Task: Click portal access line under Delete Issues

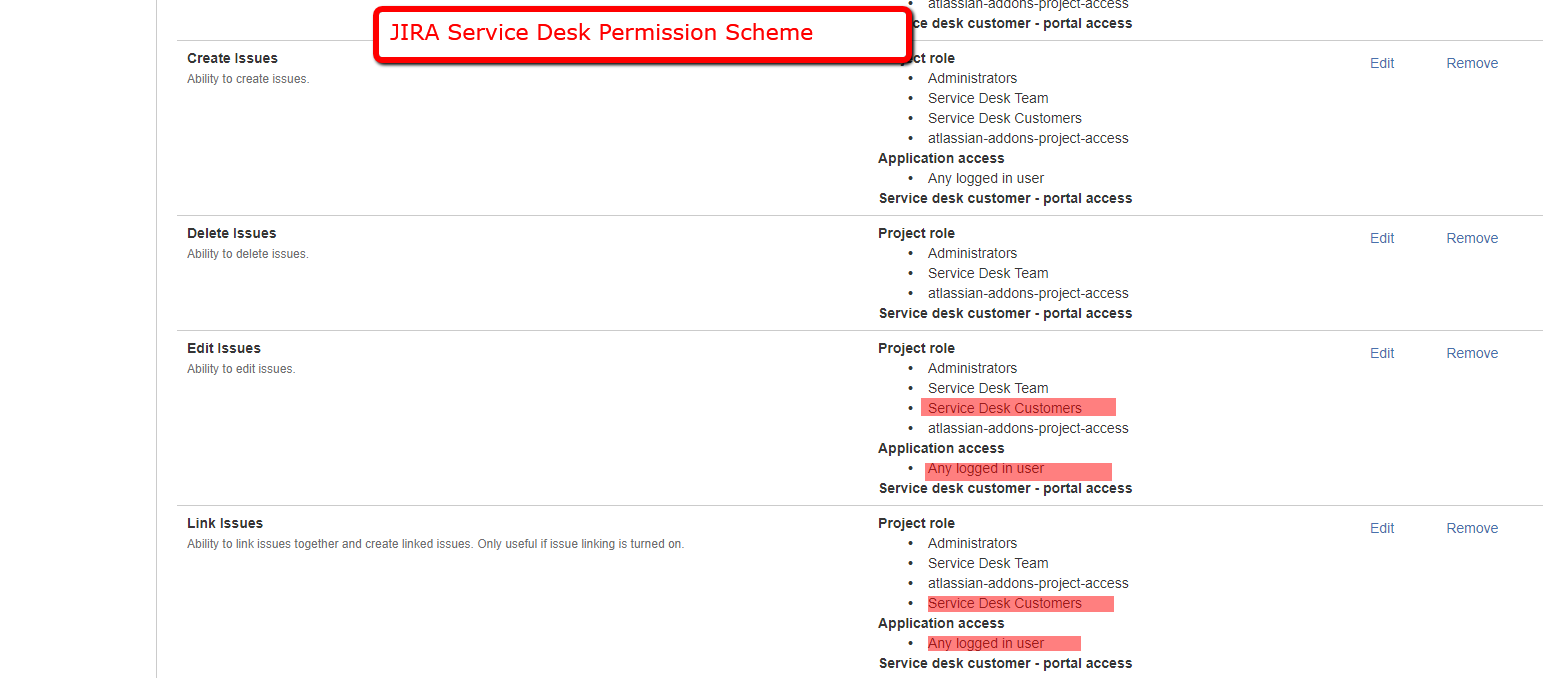Action: point(1005,313)
